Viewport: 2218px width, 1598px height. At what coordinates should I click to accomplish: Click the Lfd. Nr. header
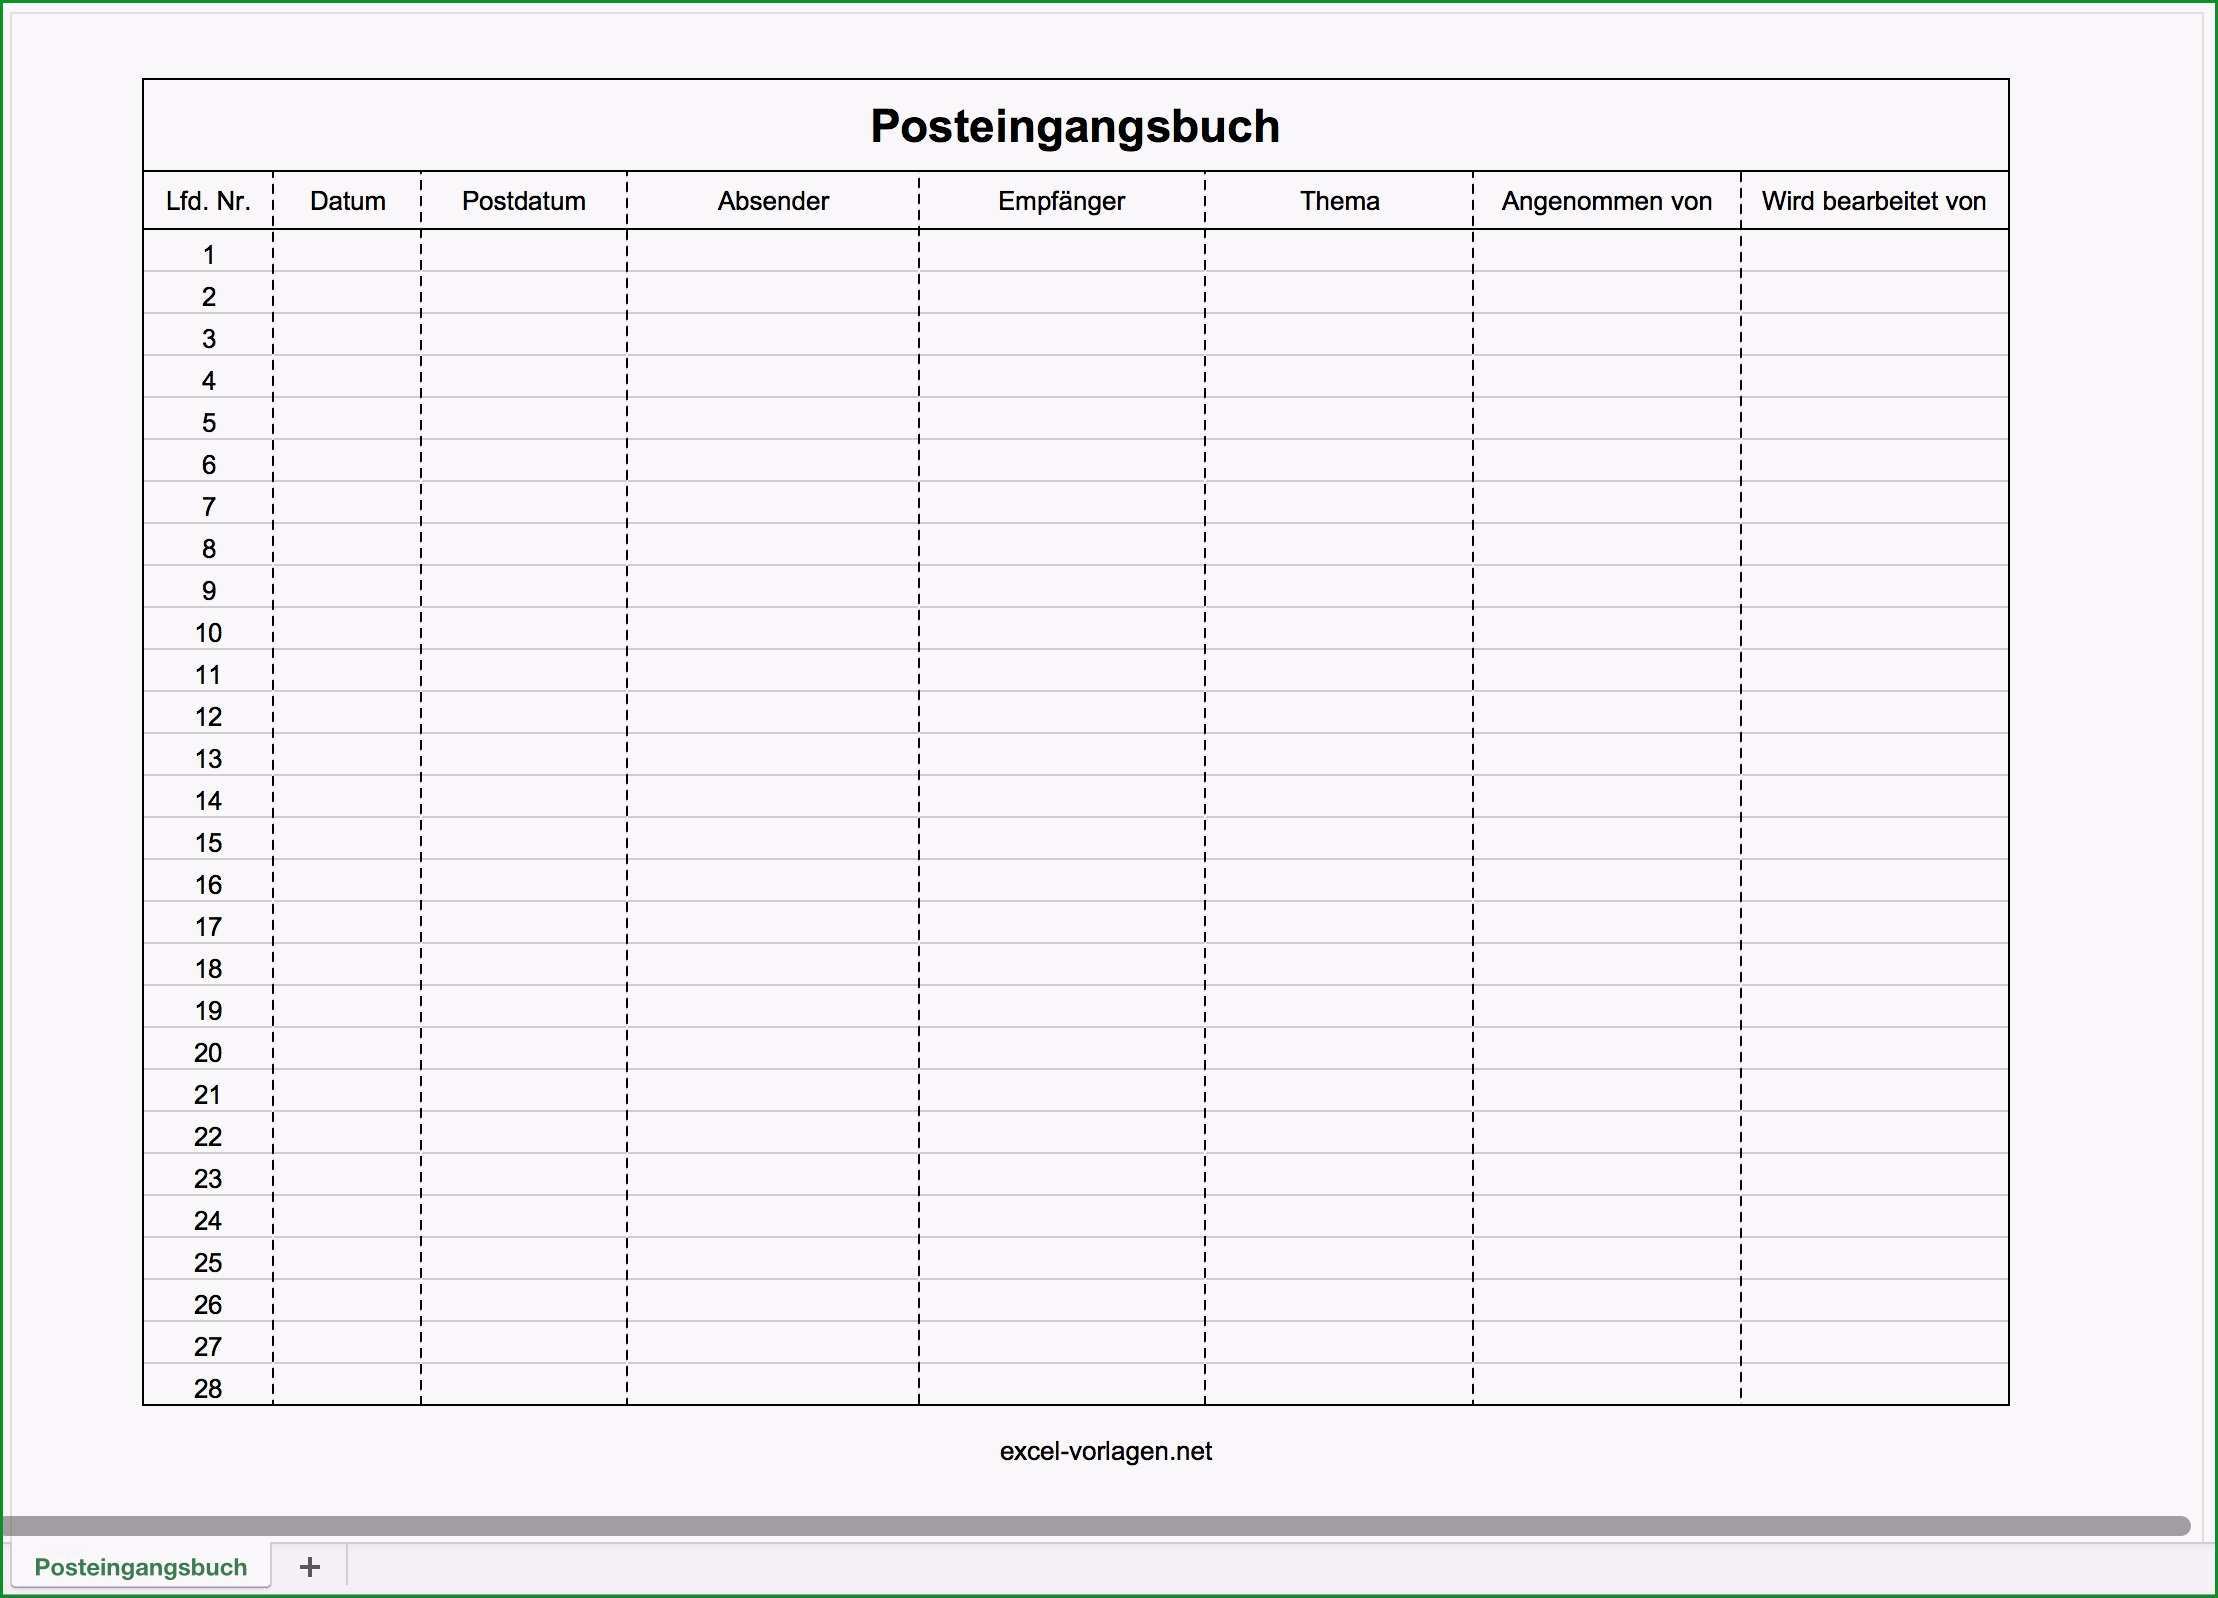(x=208, y=201)
